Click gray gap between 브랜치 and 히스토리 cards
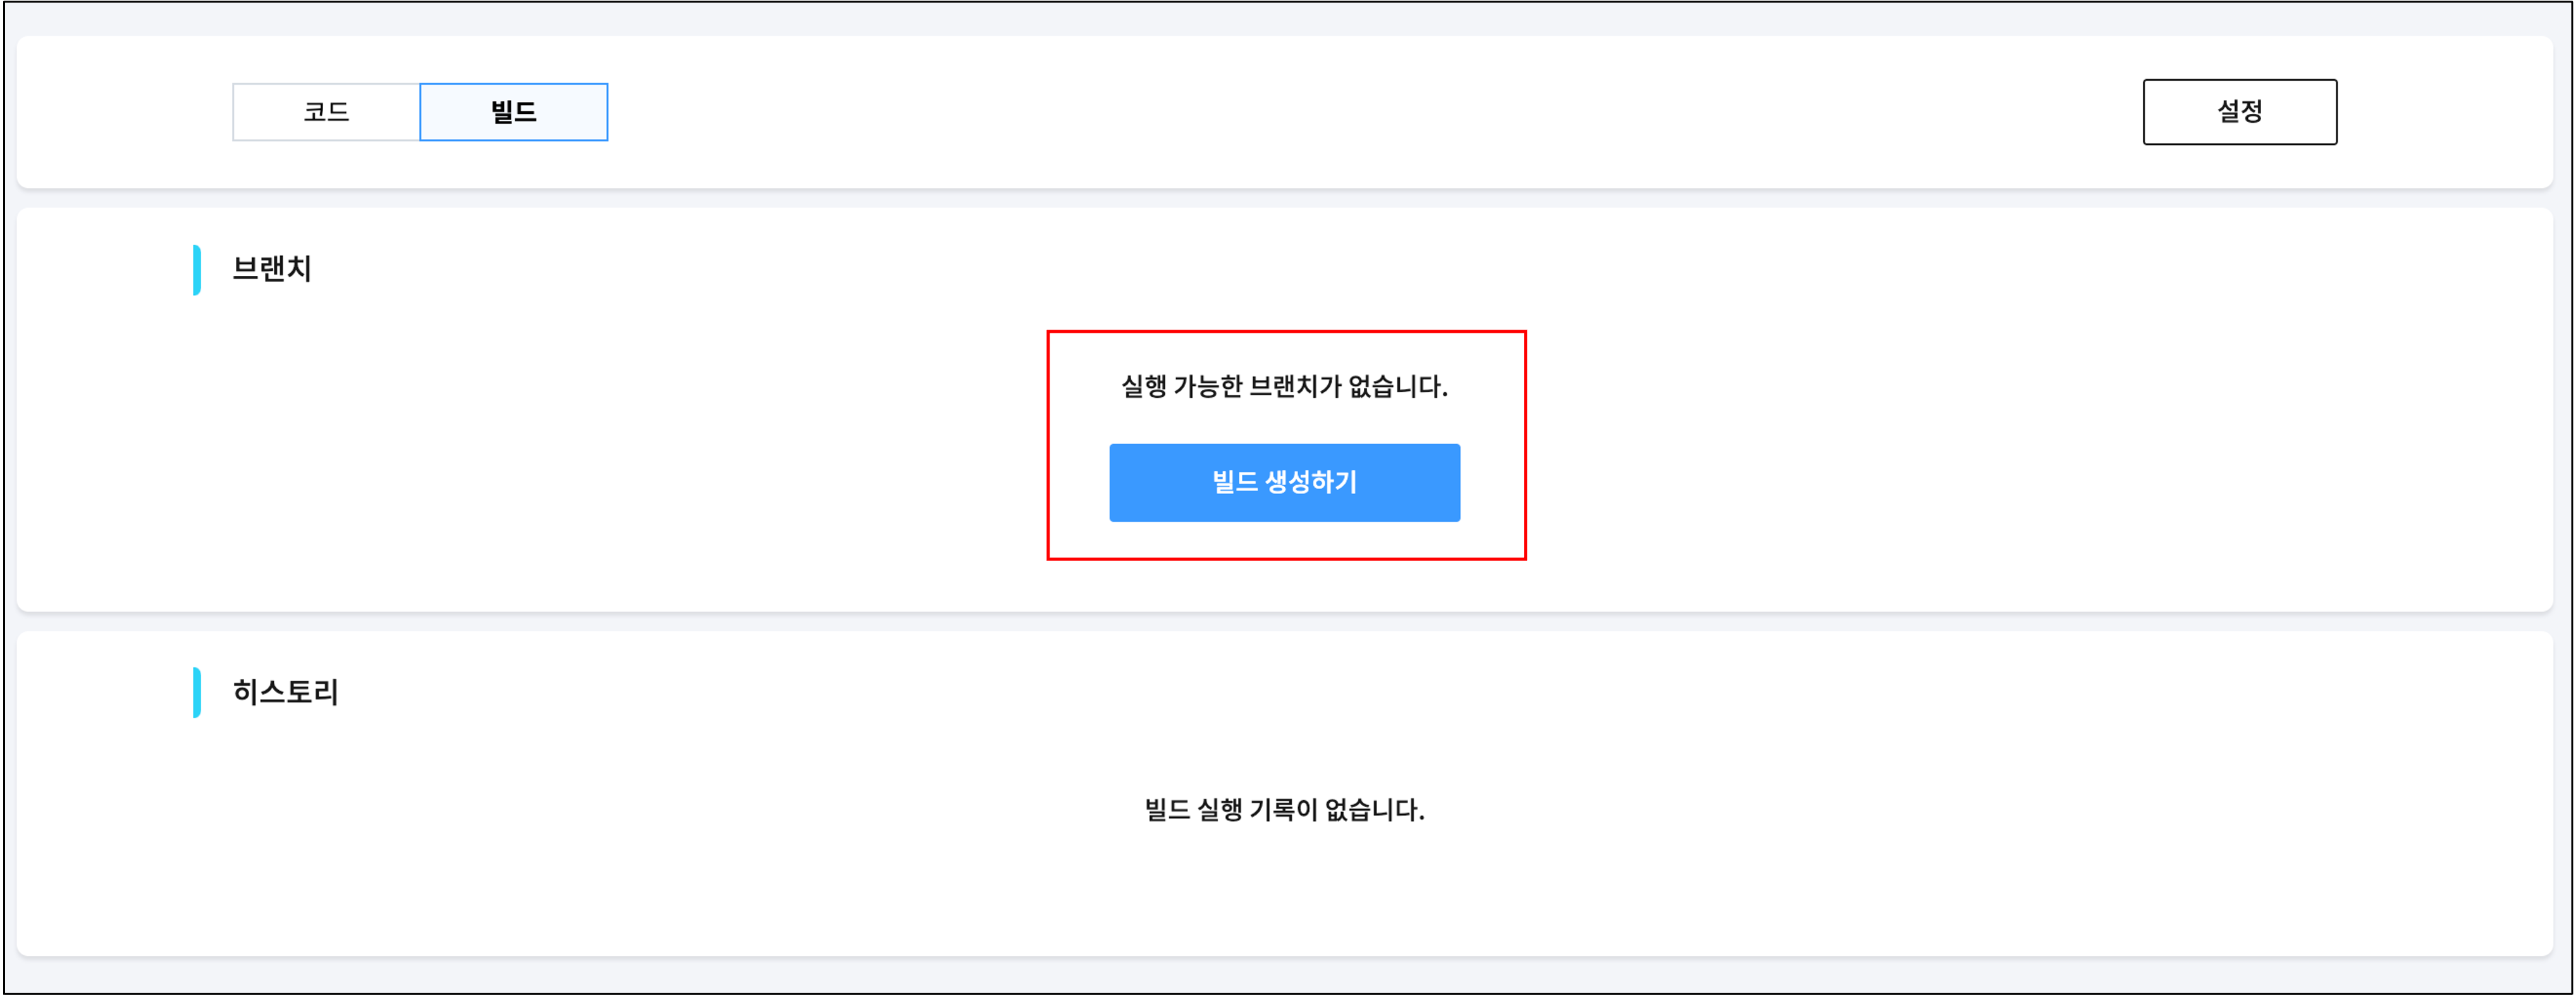The height and width of the screenshot is (997, 2576). (1284, 621)
